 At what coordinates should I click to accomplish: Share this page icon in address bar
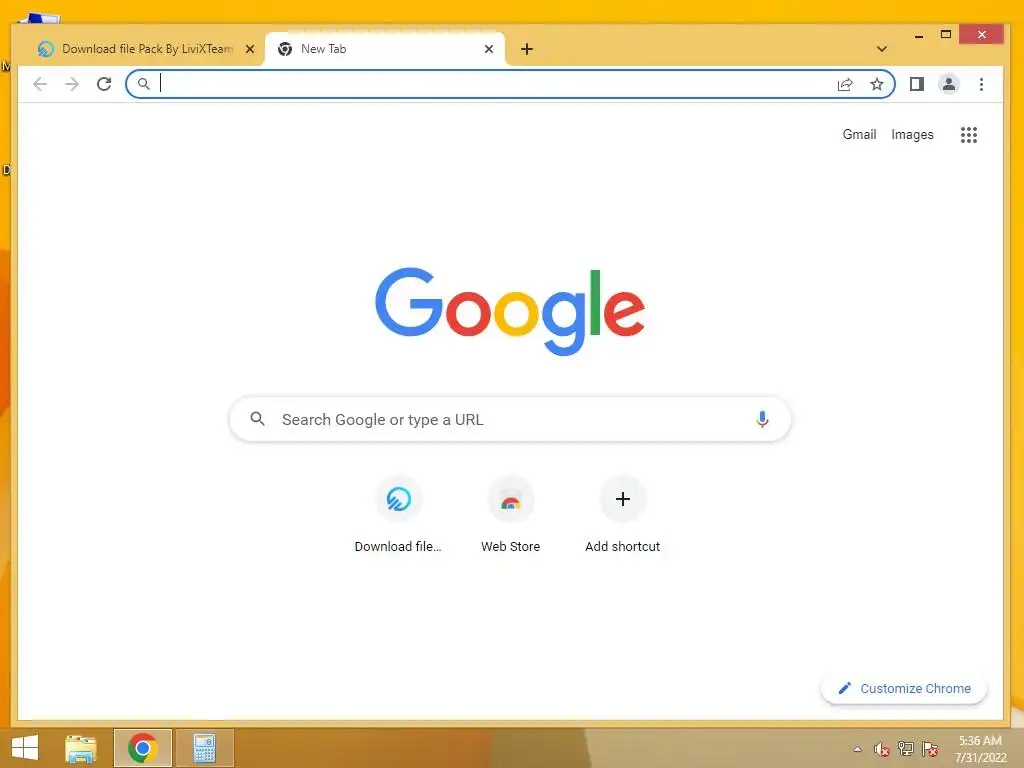pos(845,84)
